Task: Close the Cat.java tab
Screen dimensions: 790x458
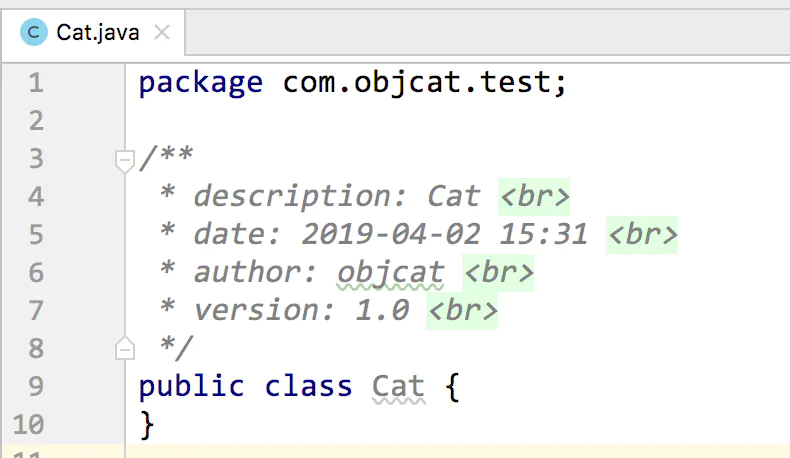Action: click(x=162, y=33)
